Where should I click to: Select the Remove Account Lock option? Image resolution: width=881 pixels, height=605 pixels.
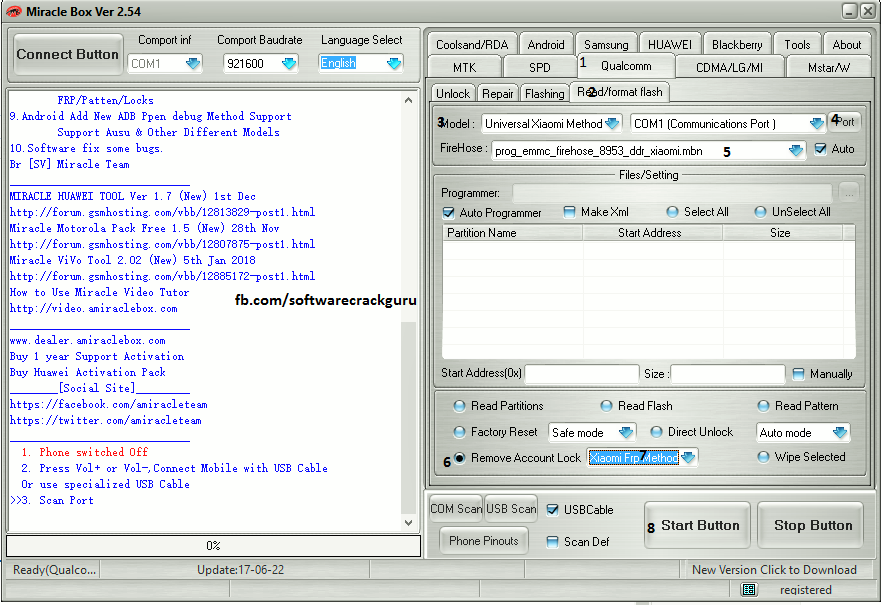(459, 458)
